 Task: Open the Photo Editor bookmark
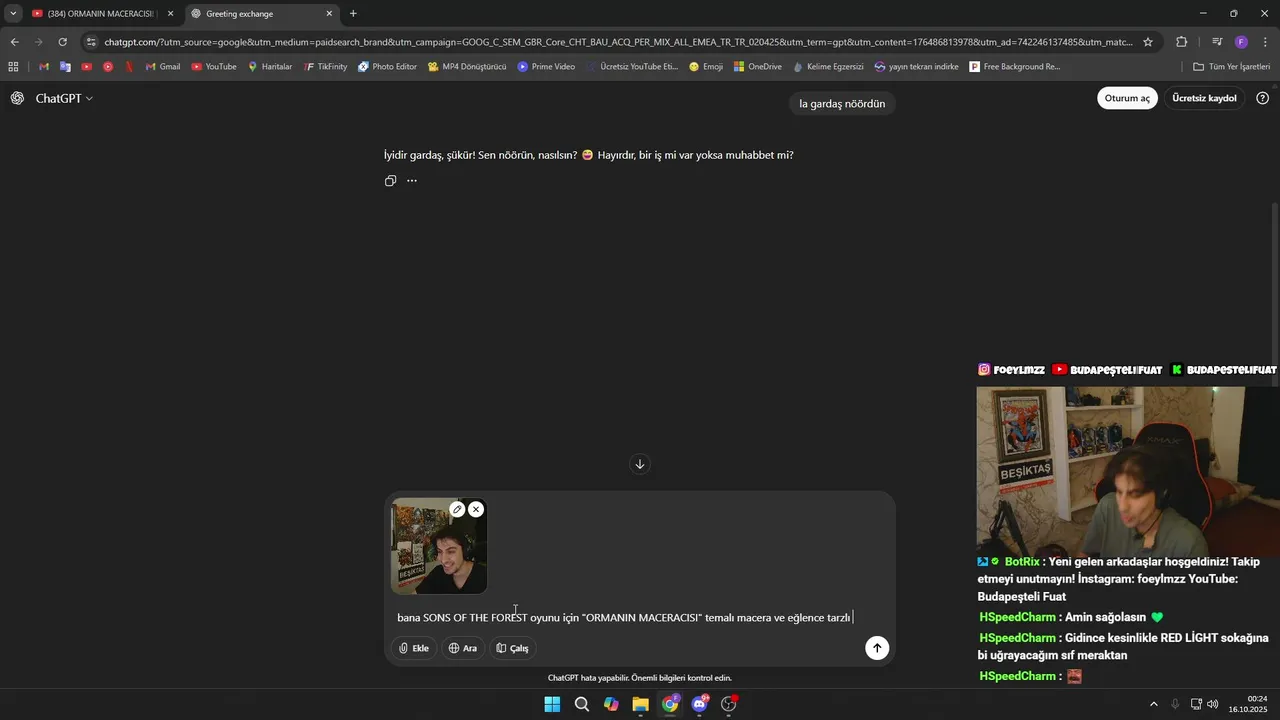click(387, 67)
